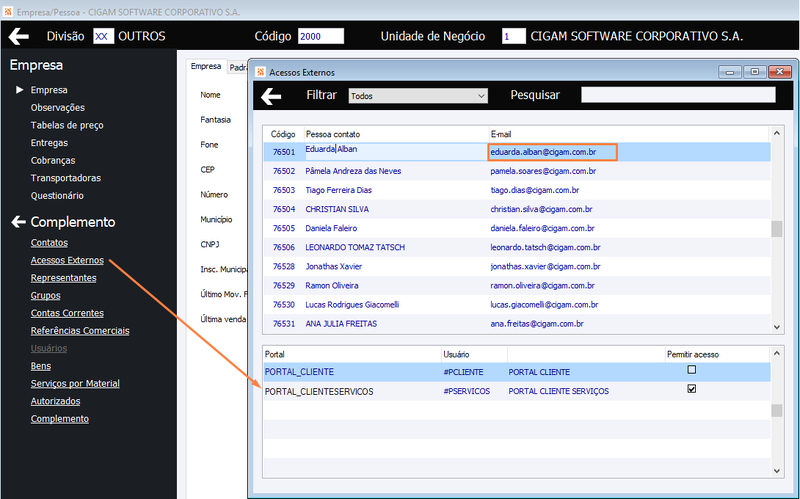Switch to the Empresa tab

pos(206,66)
